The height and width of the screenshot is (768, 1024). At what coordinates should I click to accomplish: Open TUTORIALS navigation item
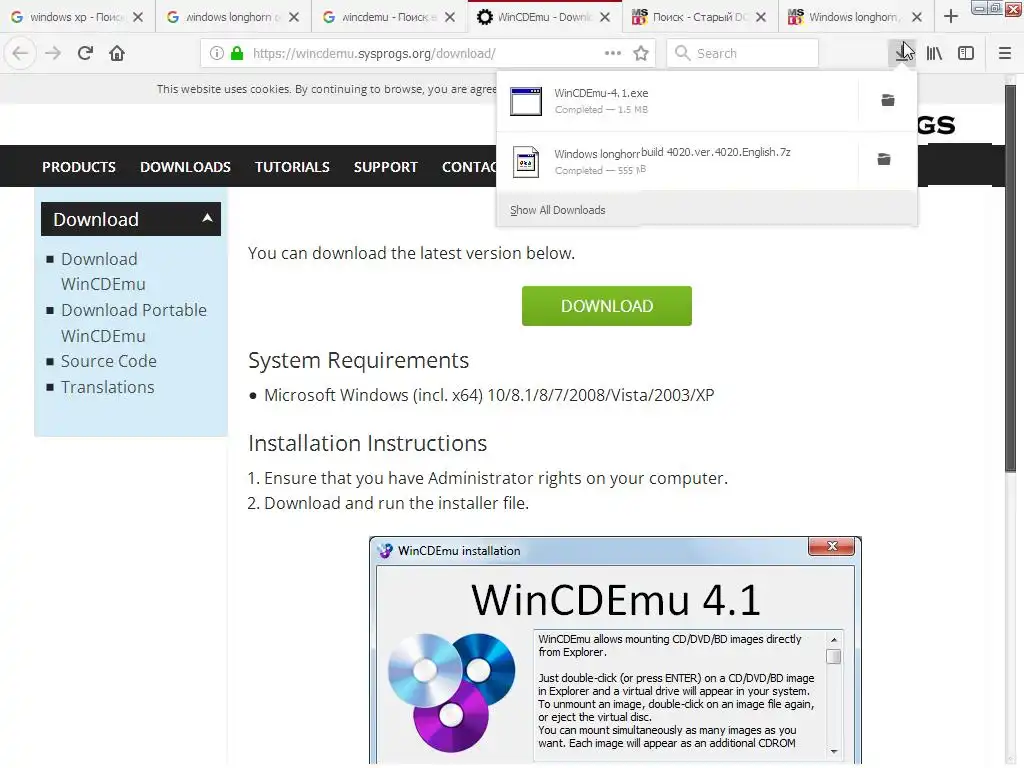[292, 167]
